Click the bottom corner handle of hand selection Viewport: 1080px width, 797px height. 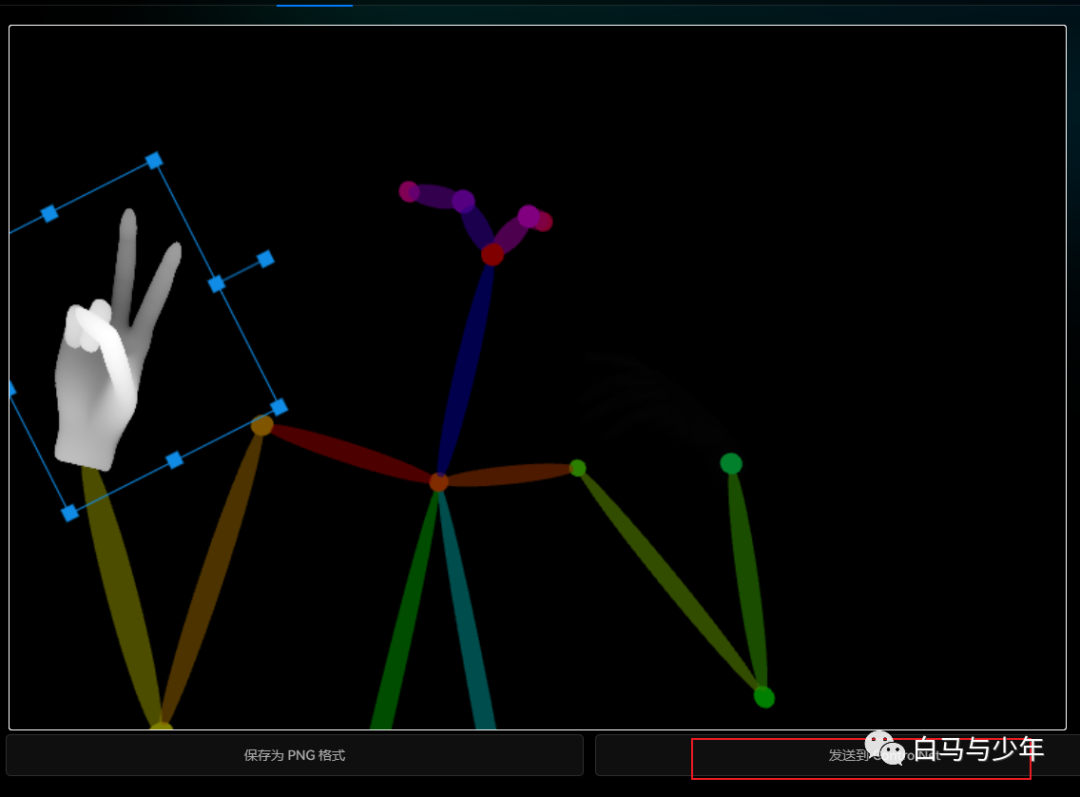click(70, 513)
